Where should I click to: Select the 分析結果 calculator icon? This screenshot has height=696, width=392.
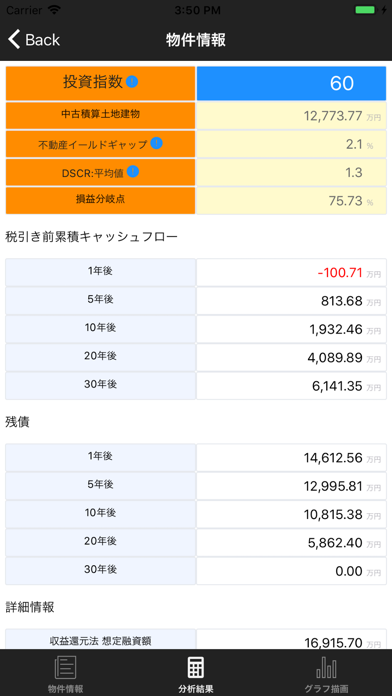[196, 668]
